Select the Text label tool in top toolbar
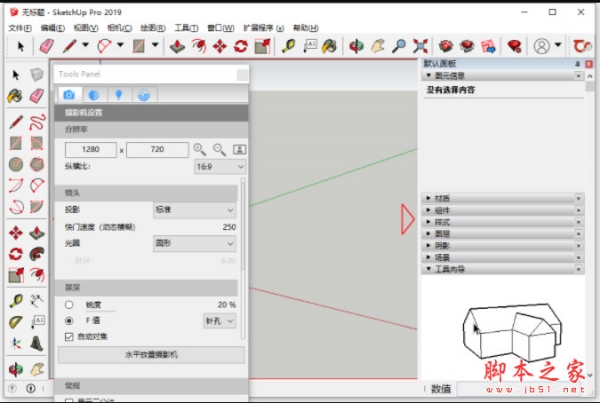The width and height of the screenshot is (600, 403). (x=310, y=46)
